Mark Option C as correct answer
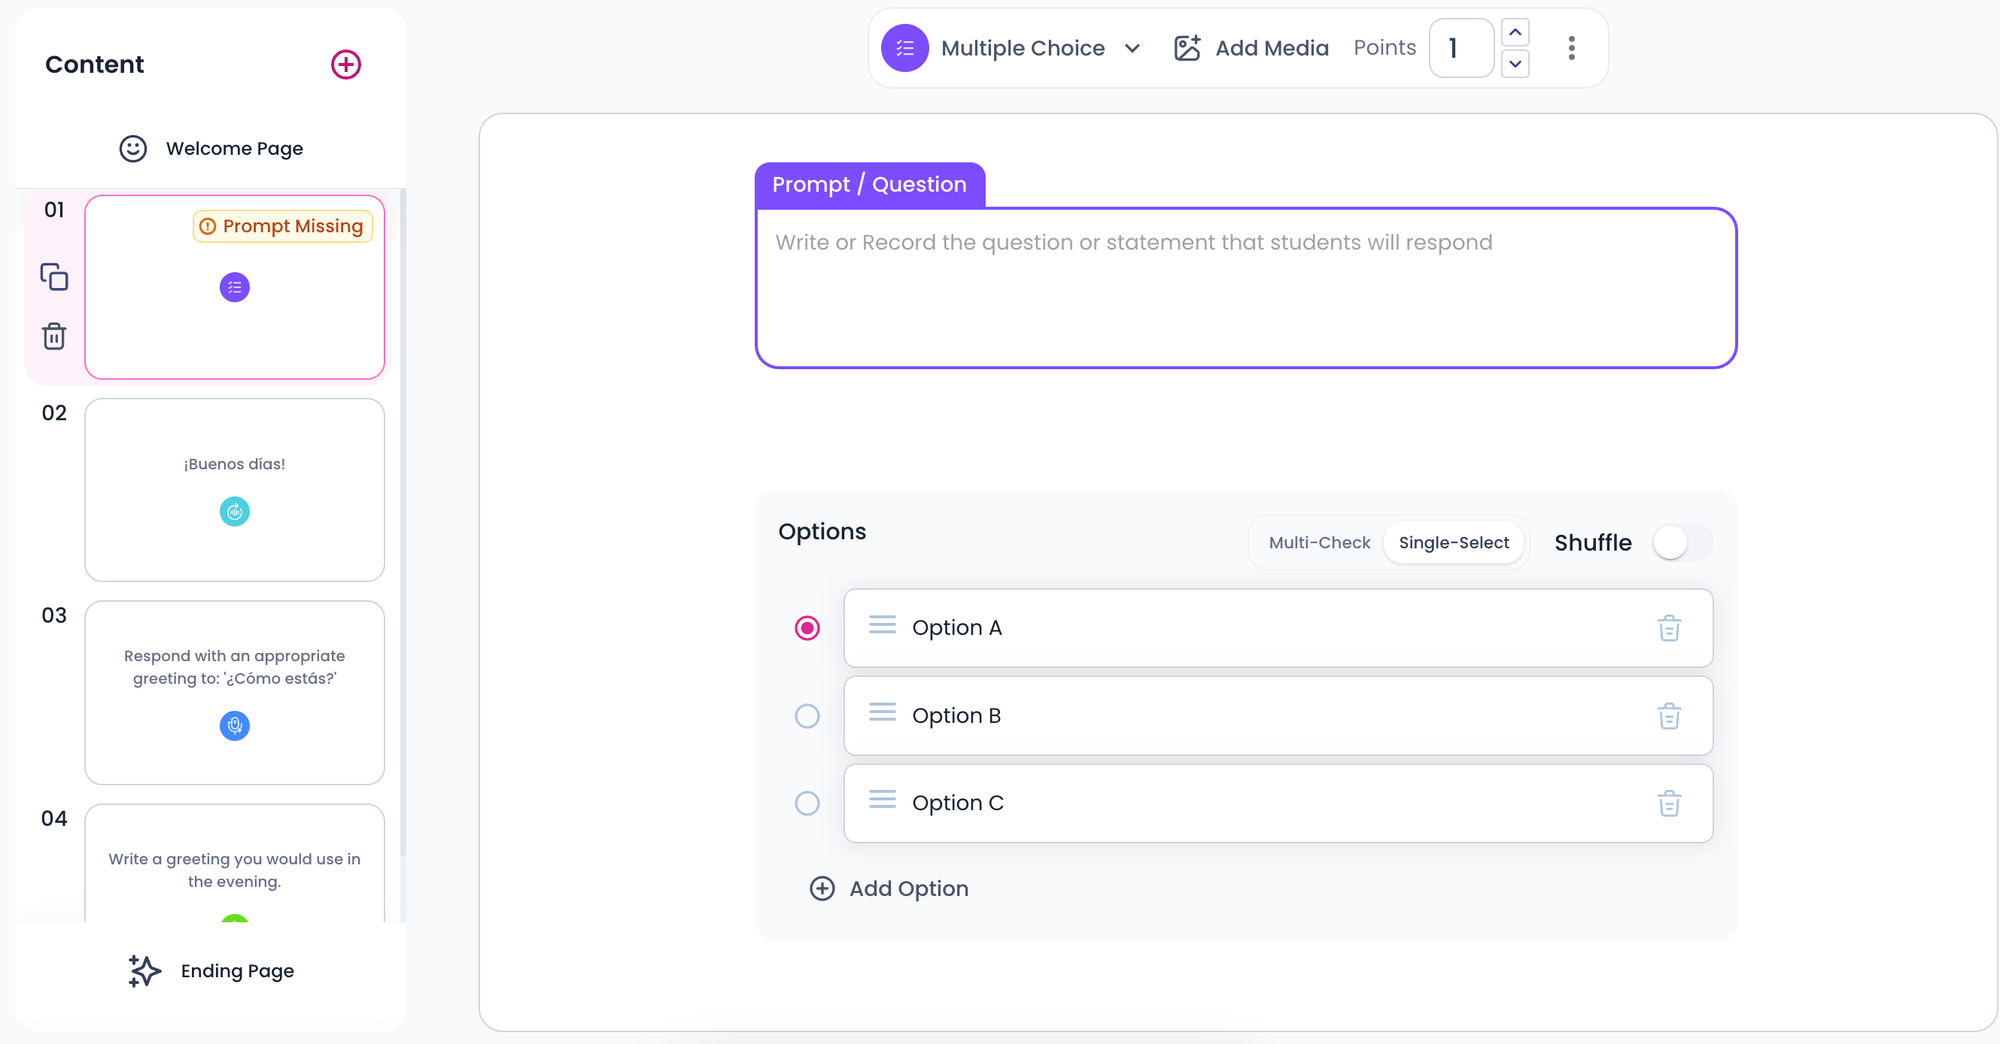Screen dimensions: 2000x1044 coord(807,803)
